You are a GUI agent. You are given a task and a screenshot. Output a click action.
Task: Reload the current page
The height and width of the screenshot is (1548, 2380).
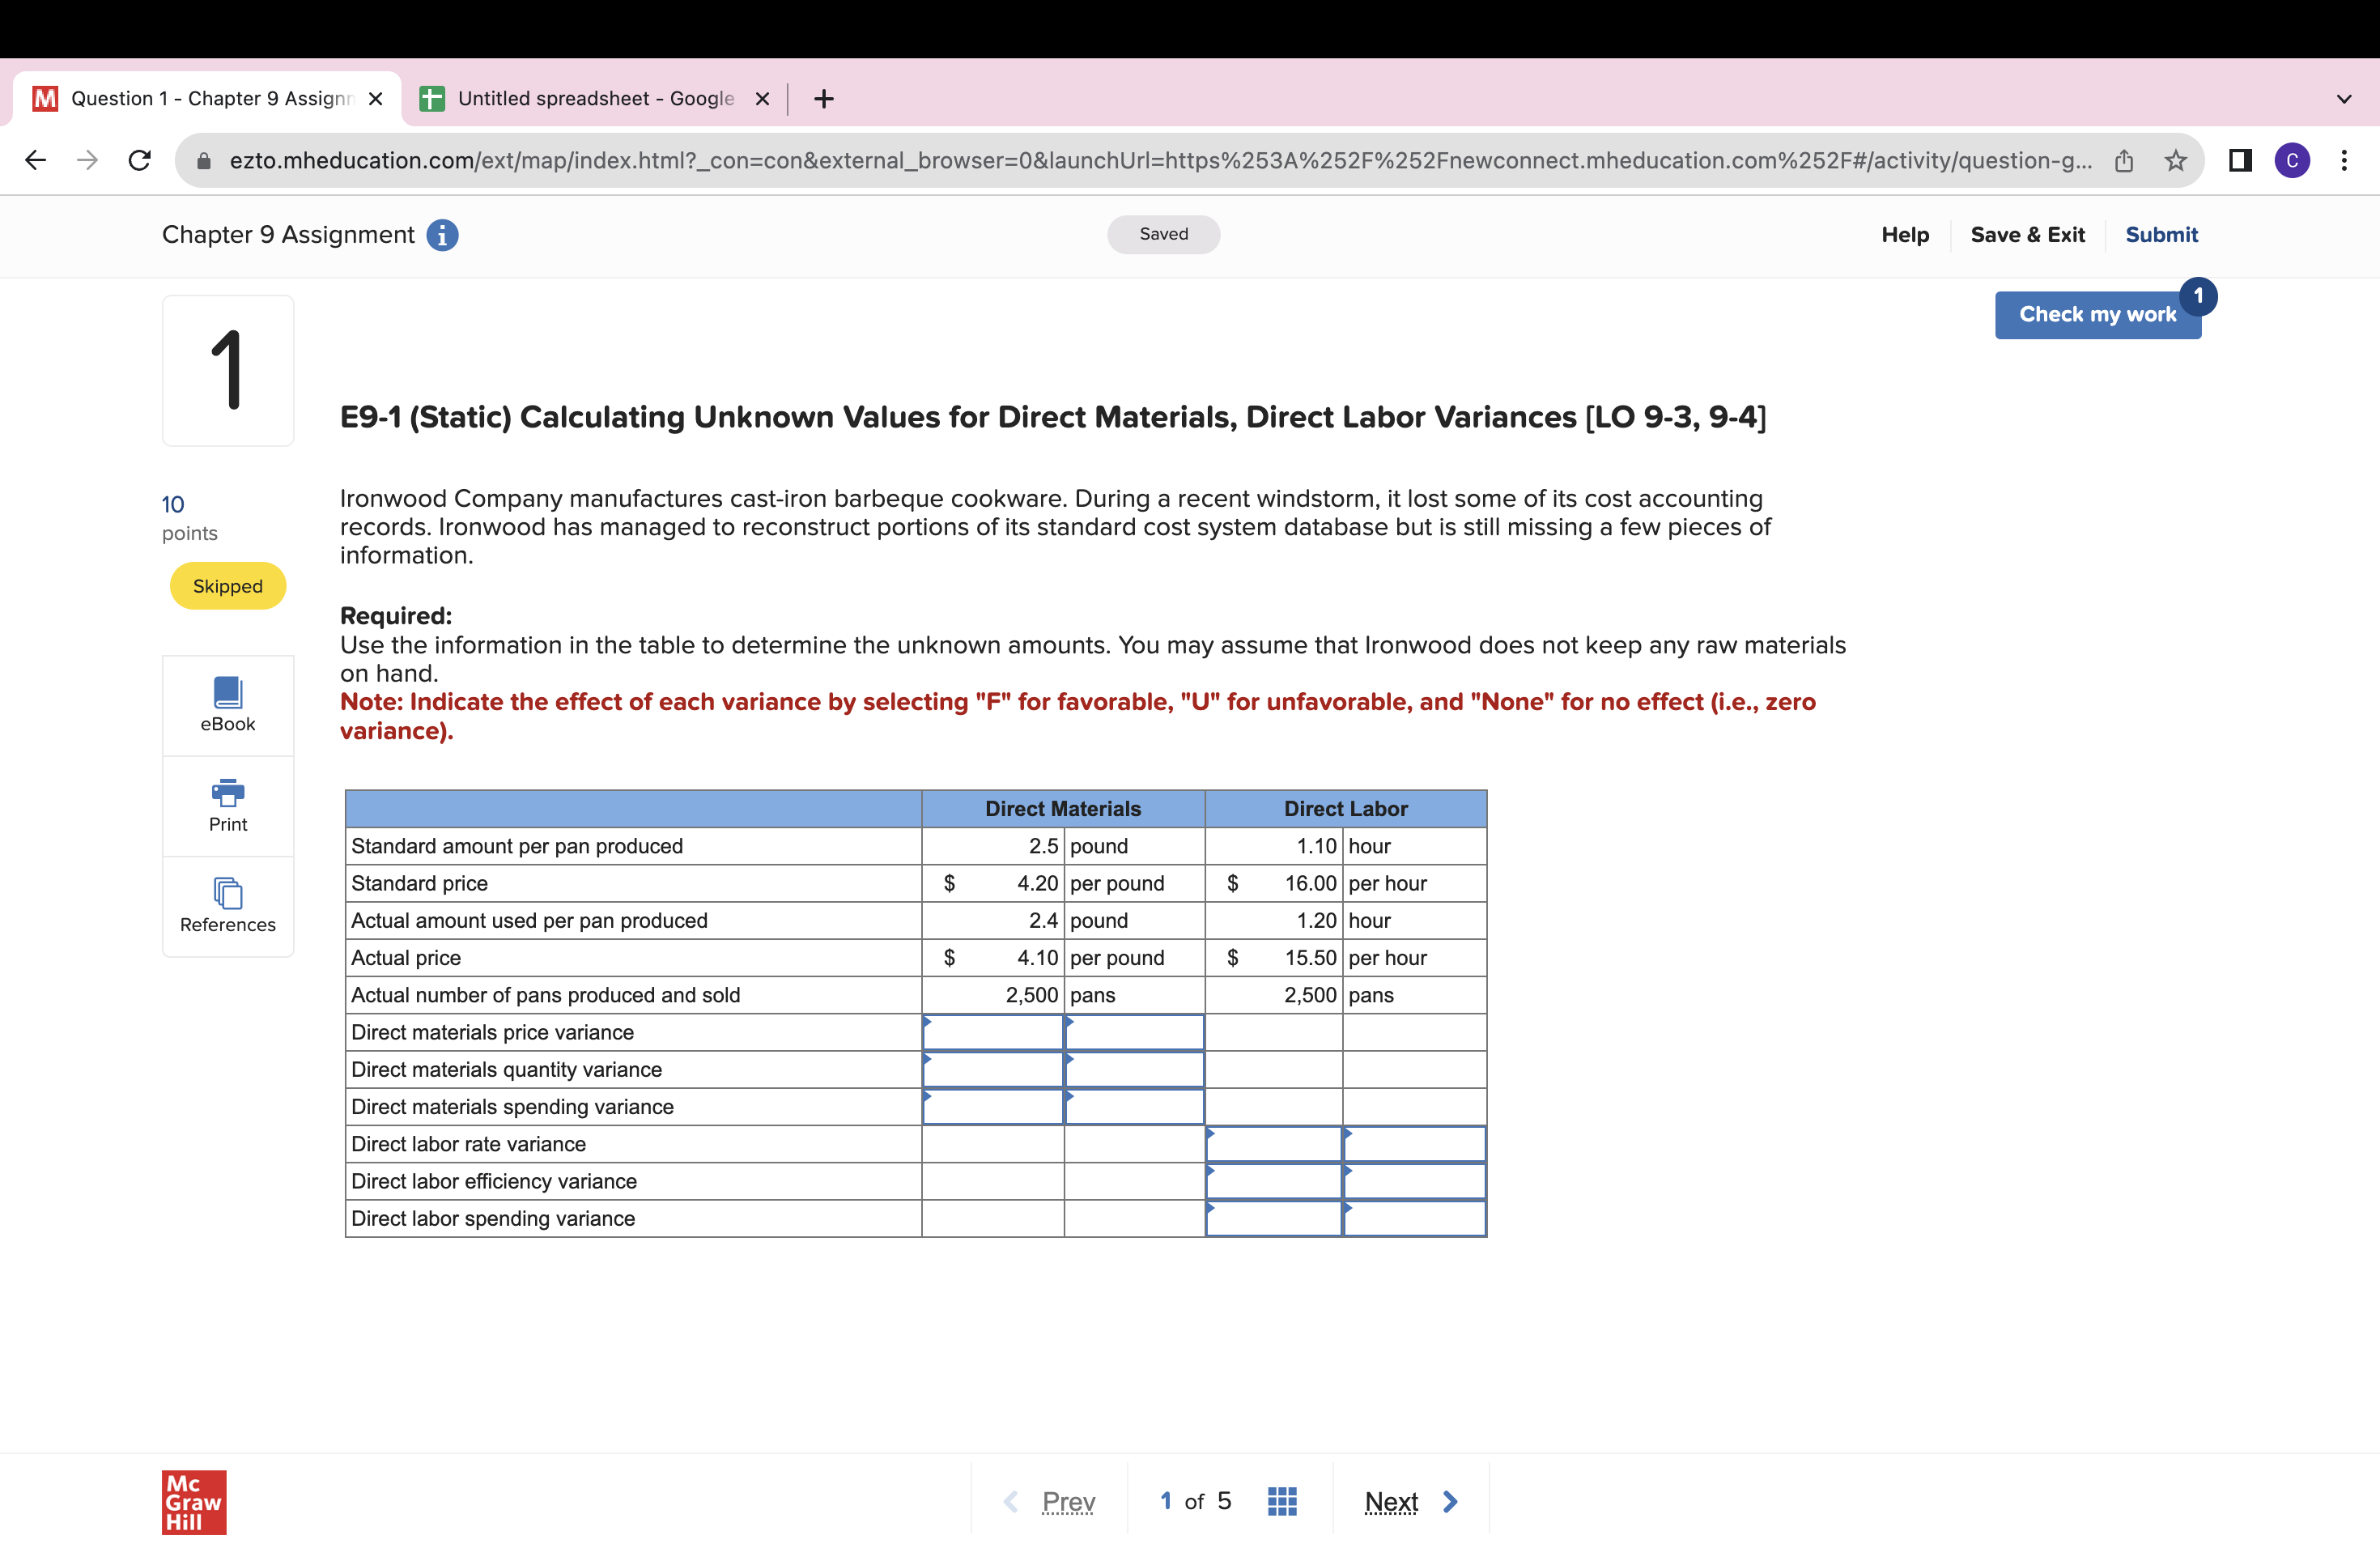click(x=139, y=160)
